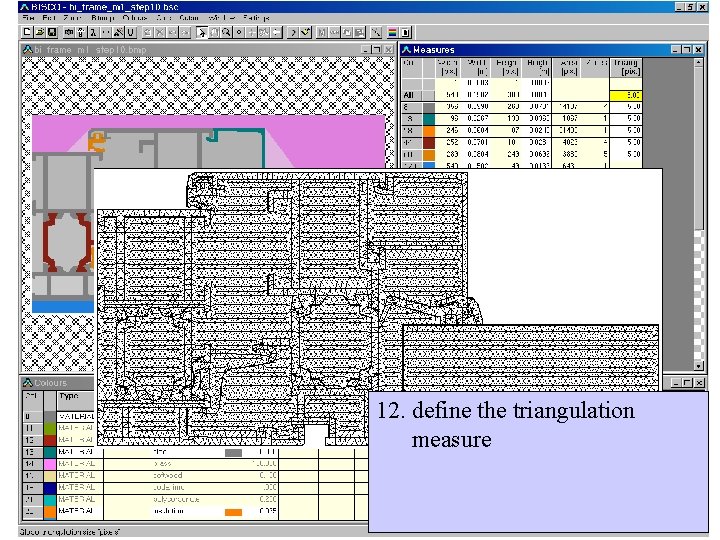
Task: Click the Measures window logo icon
Action: click(406, 49)
